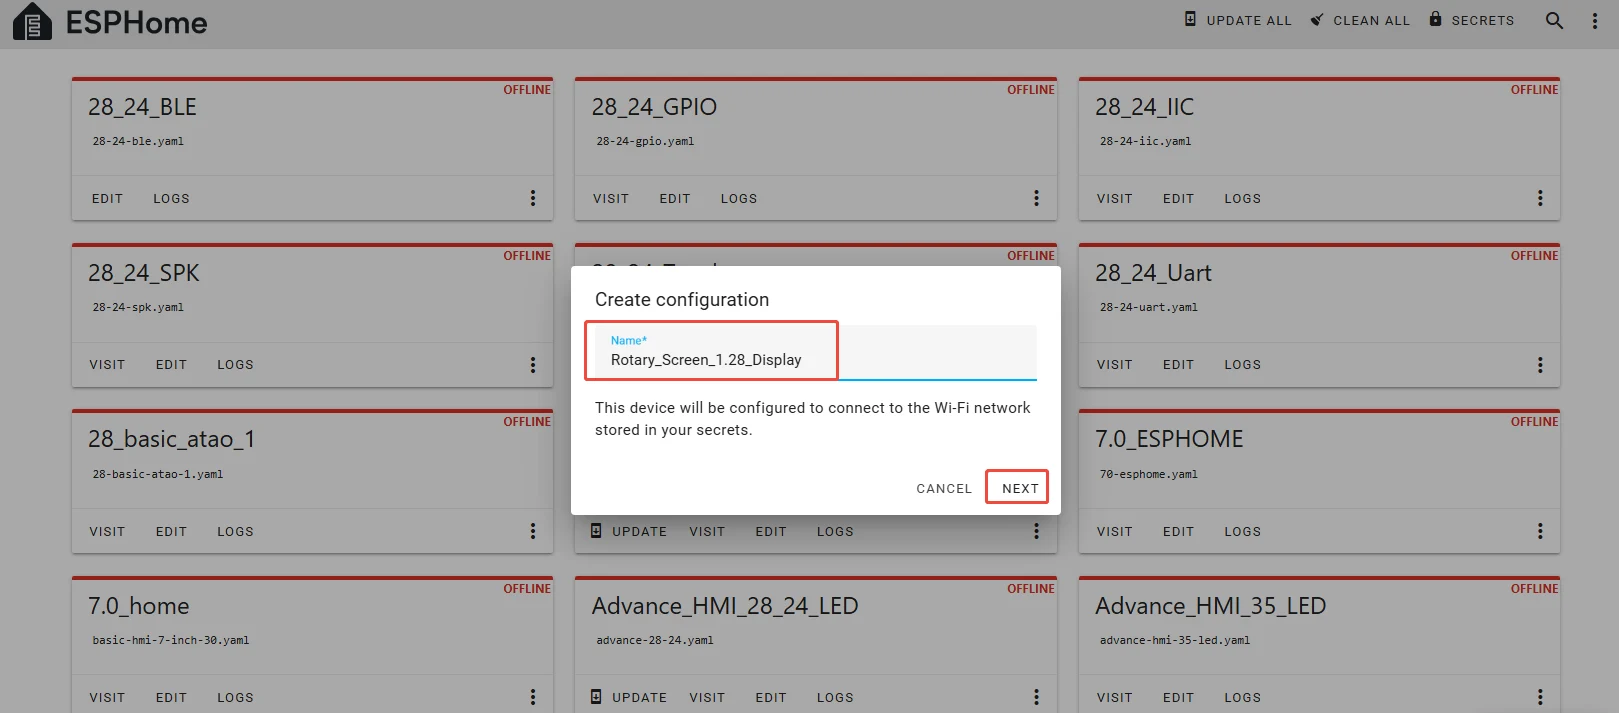Screen dimensions: 1619x713
Task: Click the ESPHome logo icon
Action: (x=32, y=22)
